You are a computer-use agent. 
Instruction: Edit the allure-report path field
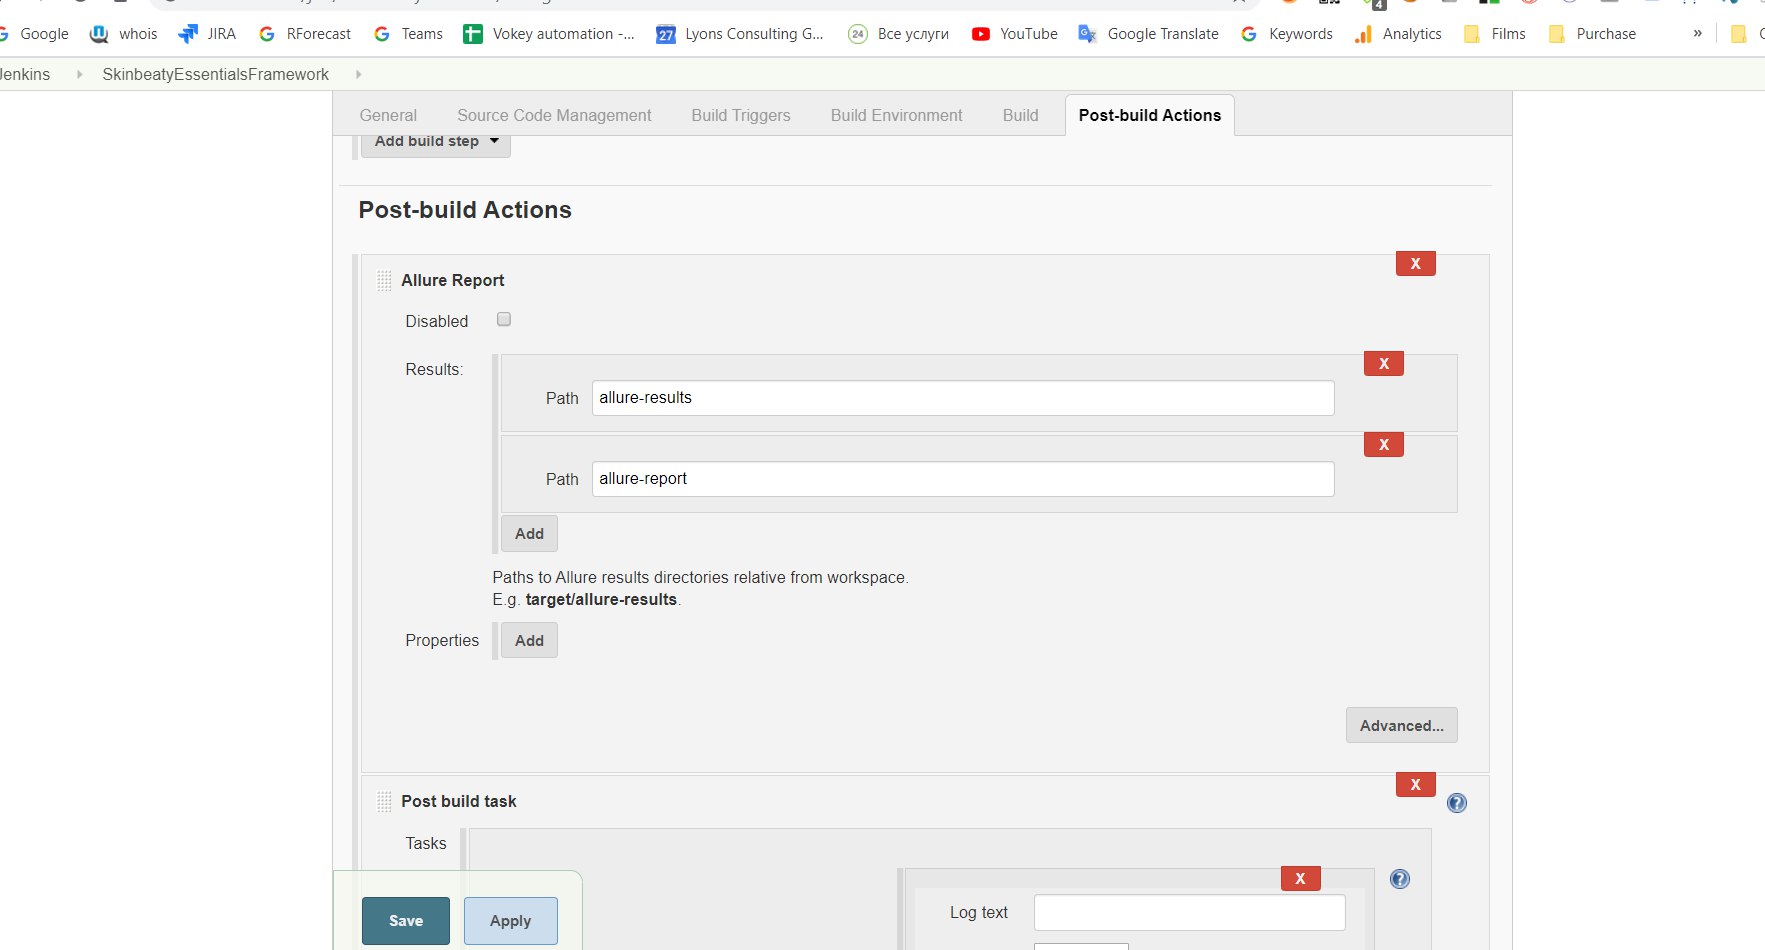pyautogui.click(x=963, y=479)
